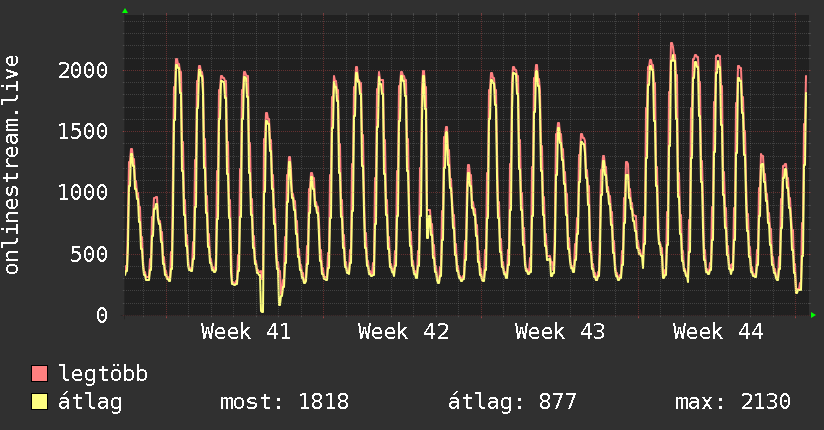The image size is (824, 430).
Task: Click the green arrow at x-axis end
Action: tap(813, 315)
